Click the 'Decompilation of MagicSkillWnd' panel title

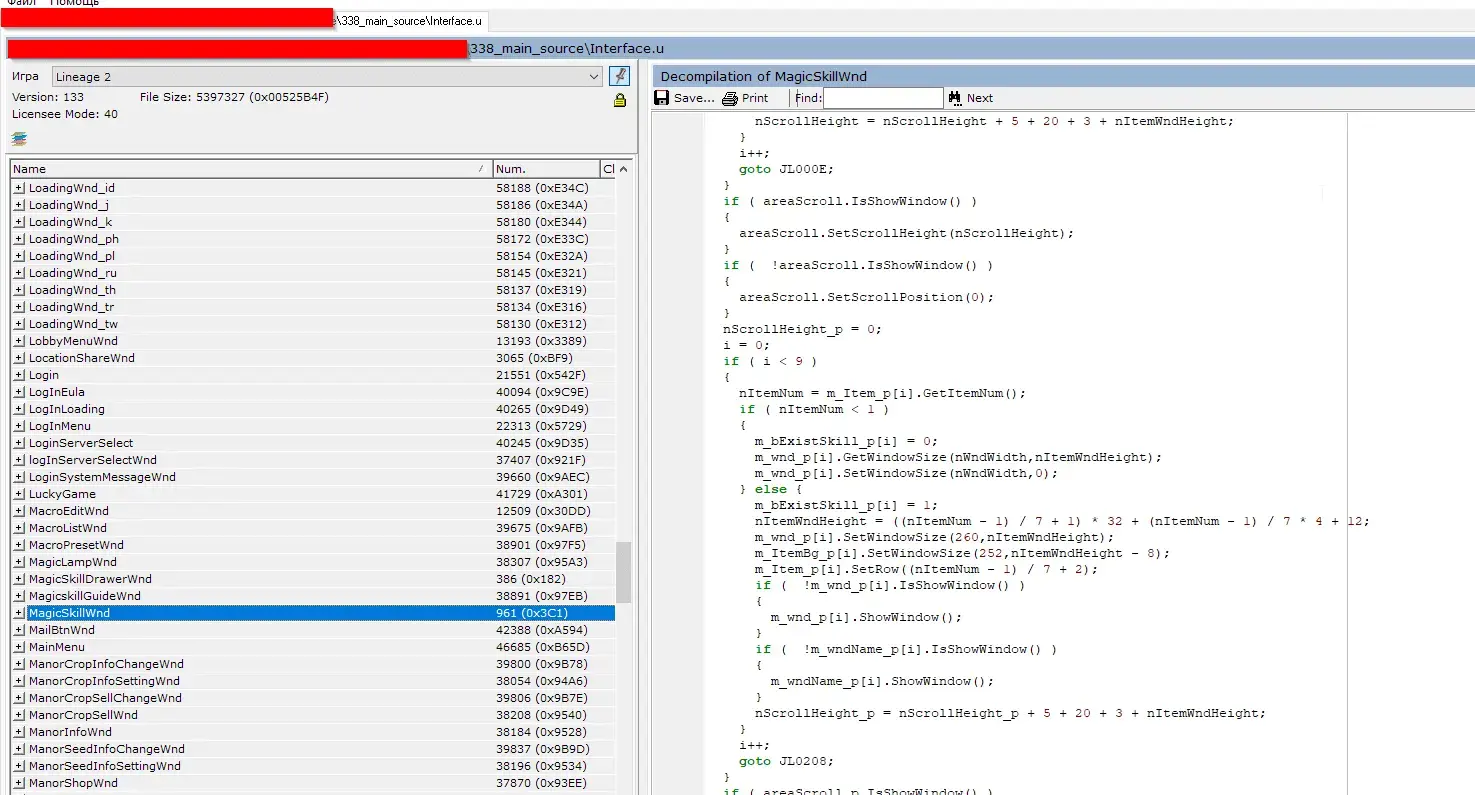[763, 76]
